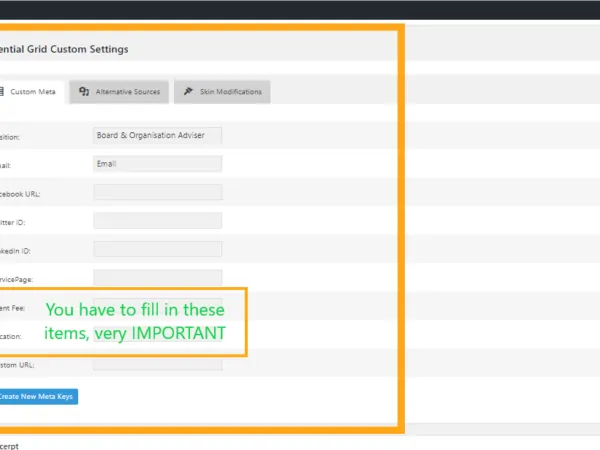
Task: Click the Facebook URL label
Action: 20,194
